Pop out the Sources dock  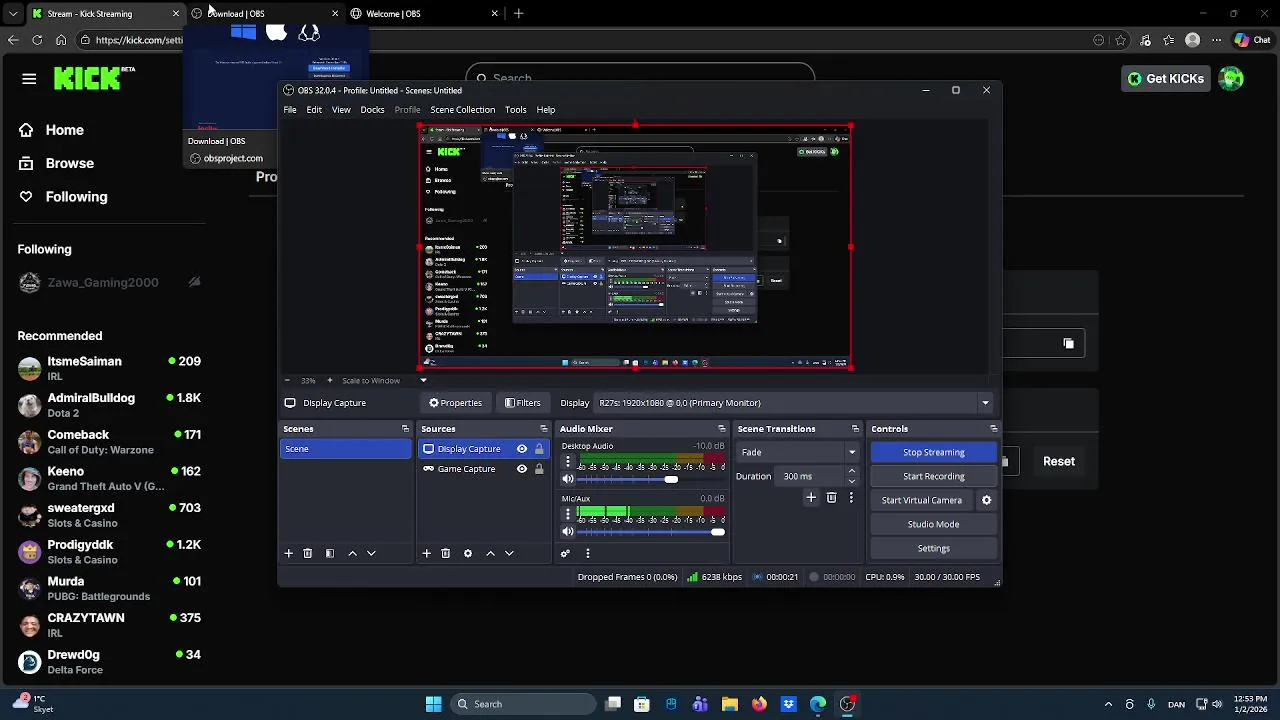(543, 429)
